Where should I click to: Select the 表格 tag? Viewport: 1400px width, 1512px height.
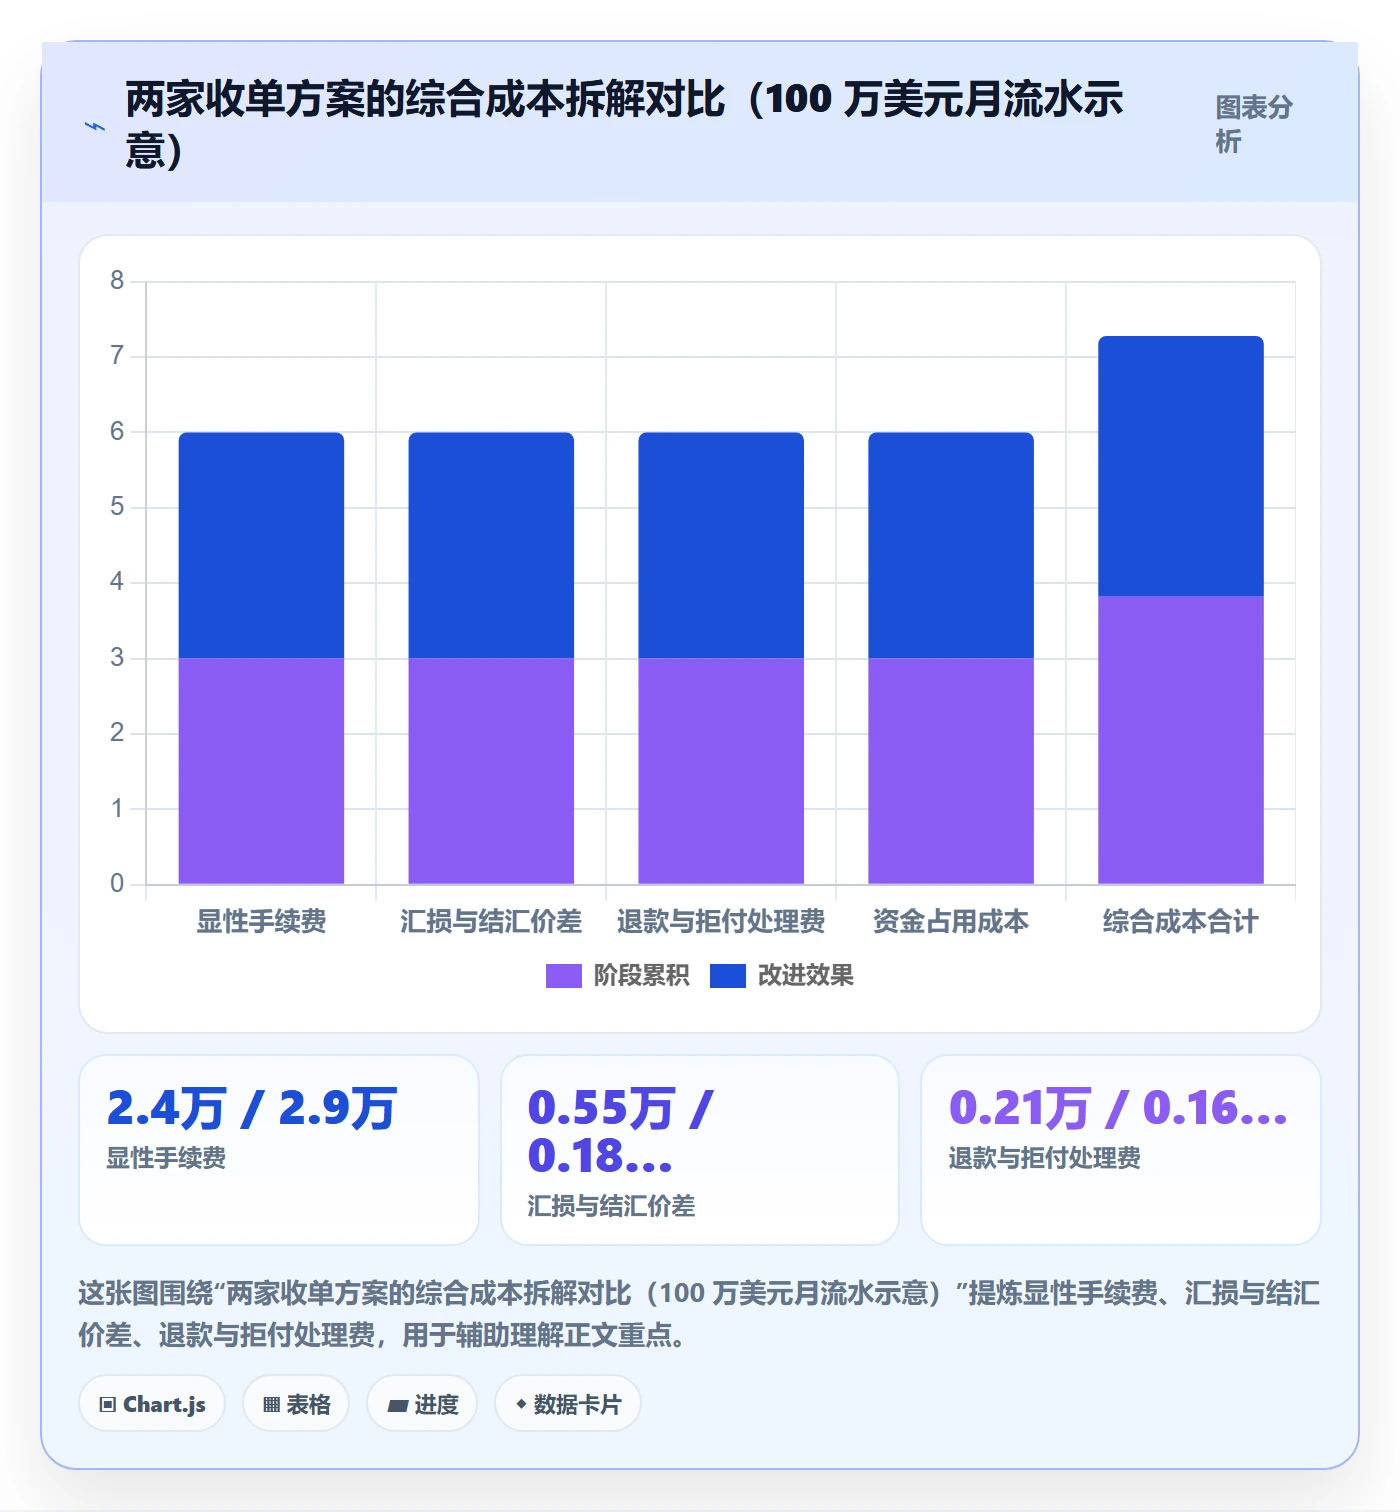(296, 1404)
